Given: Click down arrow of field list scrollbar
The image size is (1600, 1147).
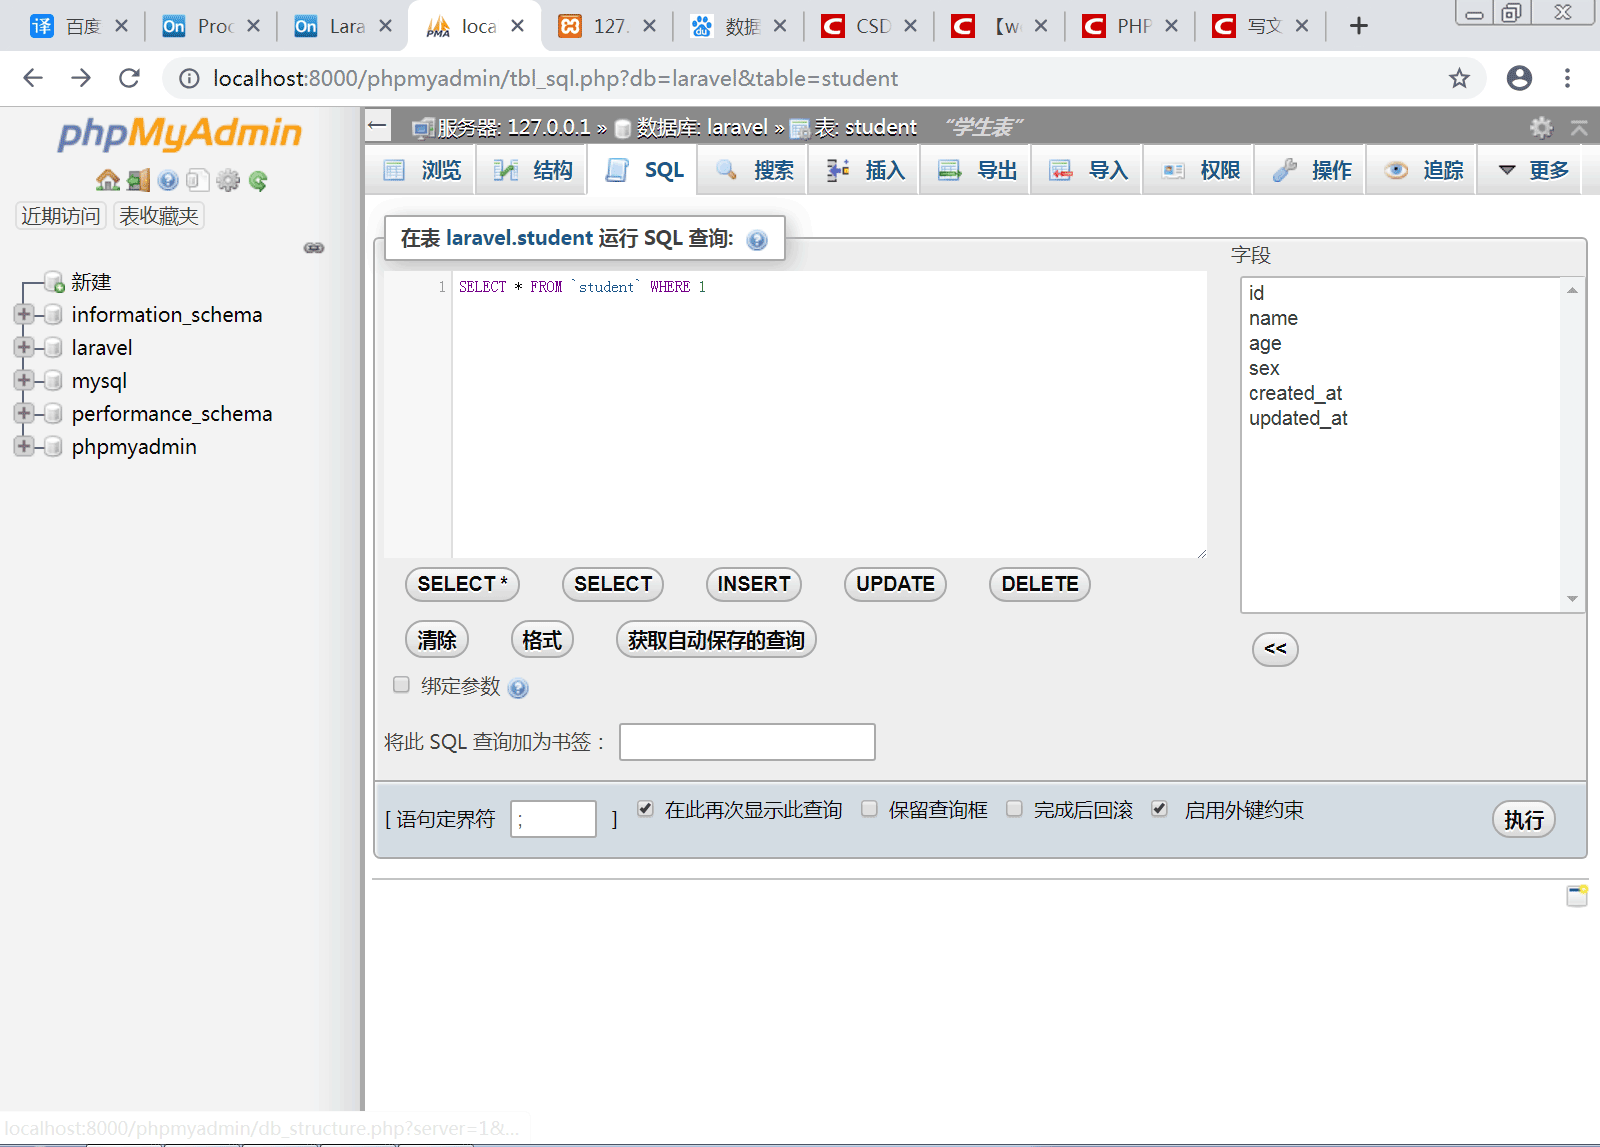Looking at the screenshot, I should coord(1572,599).
